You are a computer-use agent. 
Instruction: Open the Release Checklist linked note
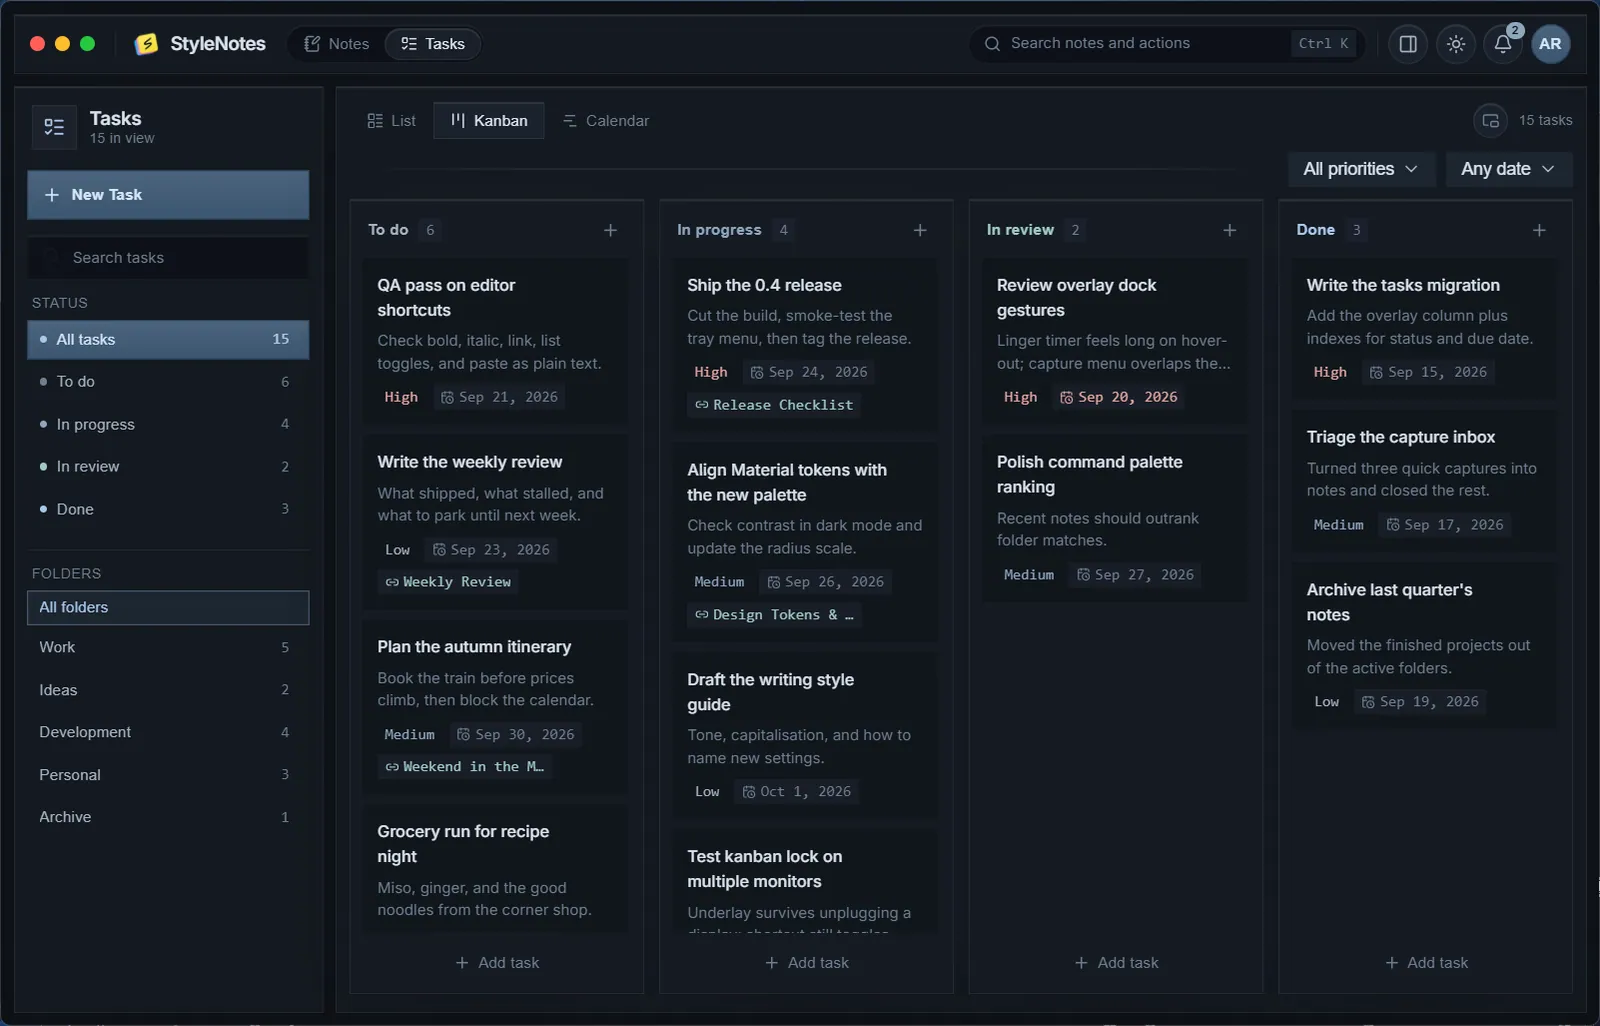774,405
